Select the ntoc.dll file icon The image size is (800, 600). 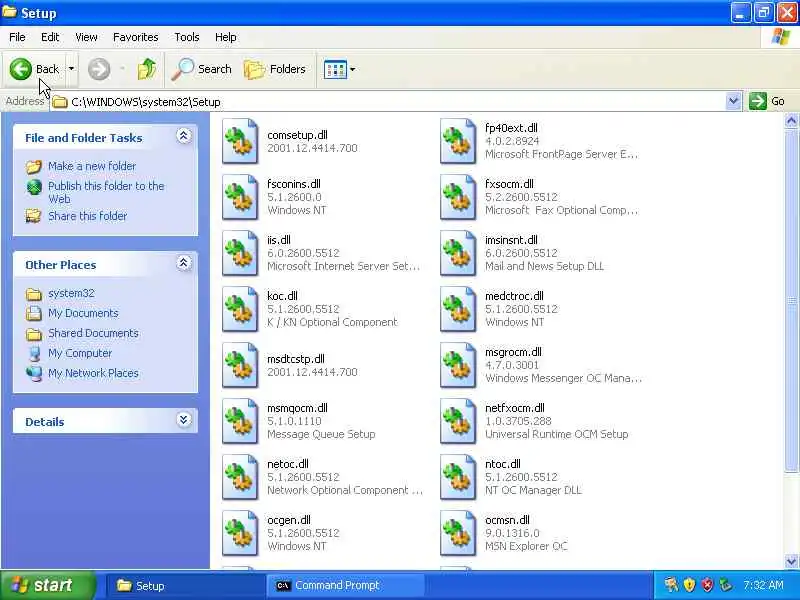tap(458, 478)
